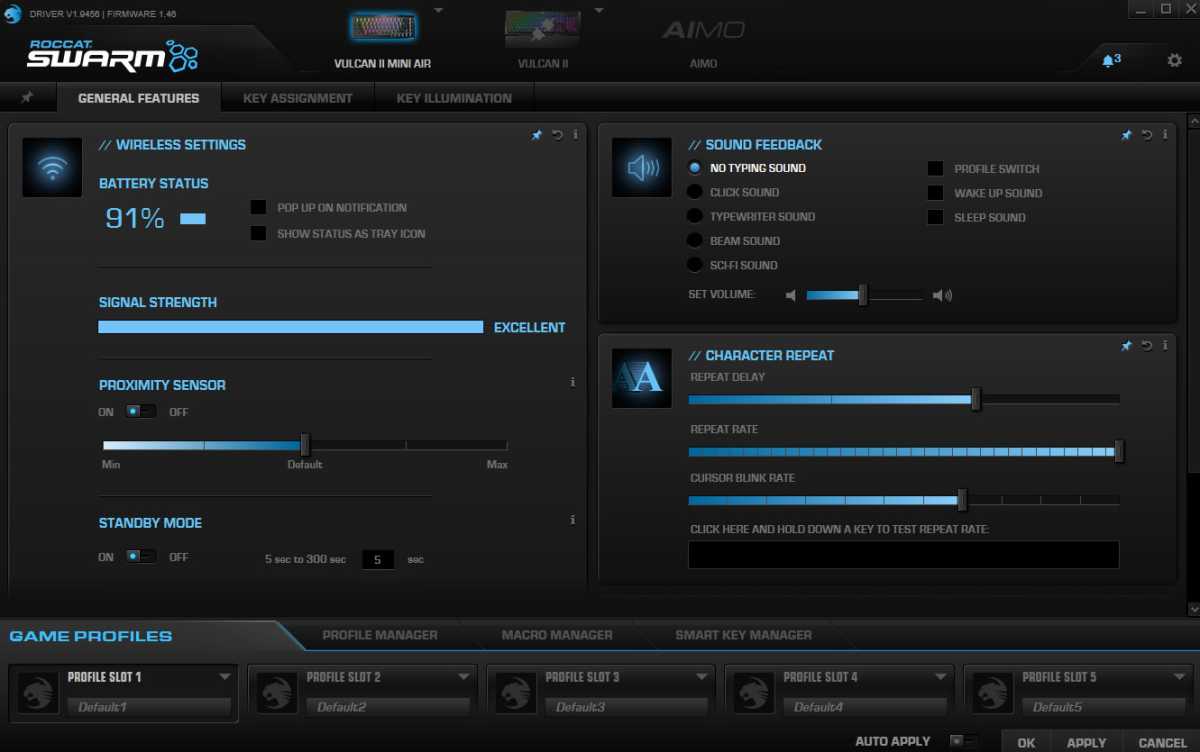
Task: Expand Profile Slot 4 dropdown
Action: [x=942, y=677]
